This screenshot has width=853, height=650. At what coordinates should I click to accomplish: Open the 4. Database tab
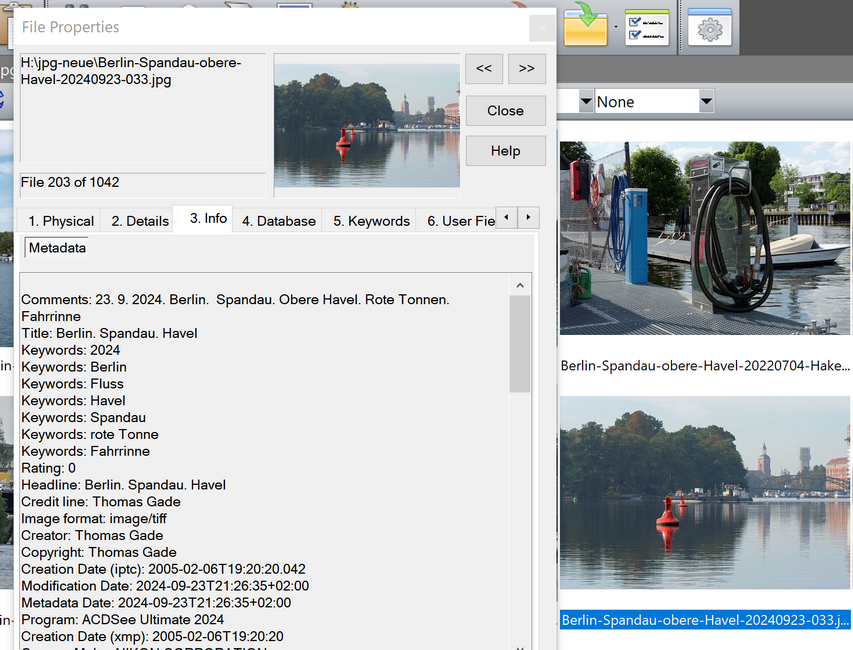[x=279, y=221]
